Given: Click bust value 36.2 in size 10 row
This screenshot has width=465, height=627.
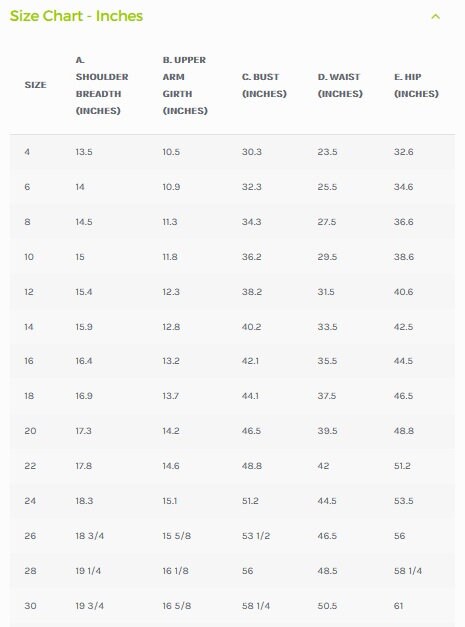Looking at the screenshot, I should 251,257.
